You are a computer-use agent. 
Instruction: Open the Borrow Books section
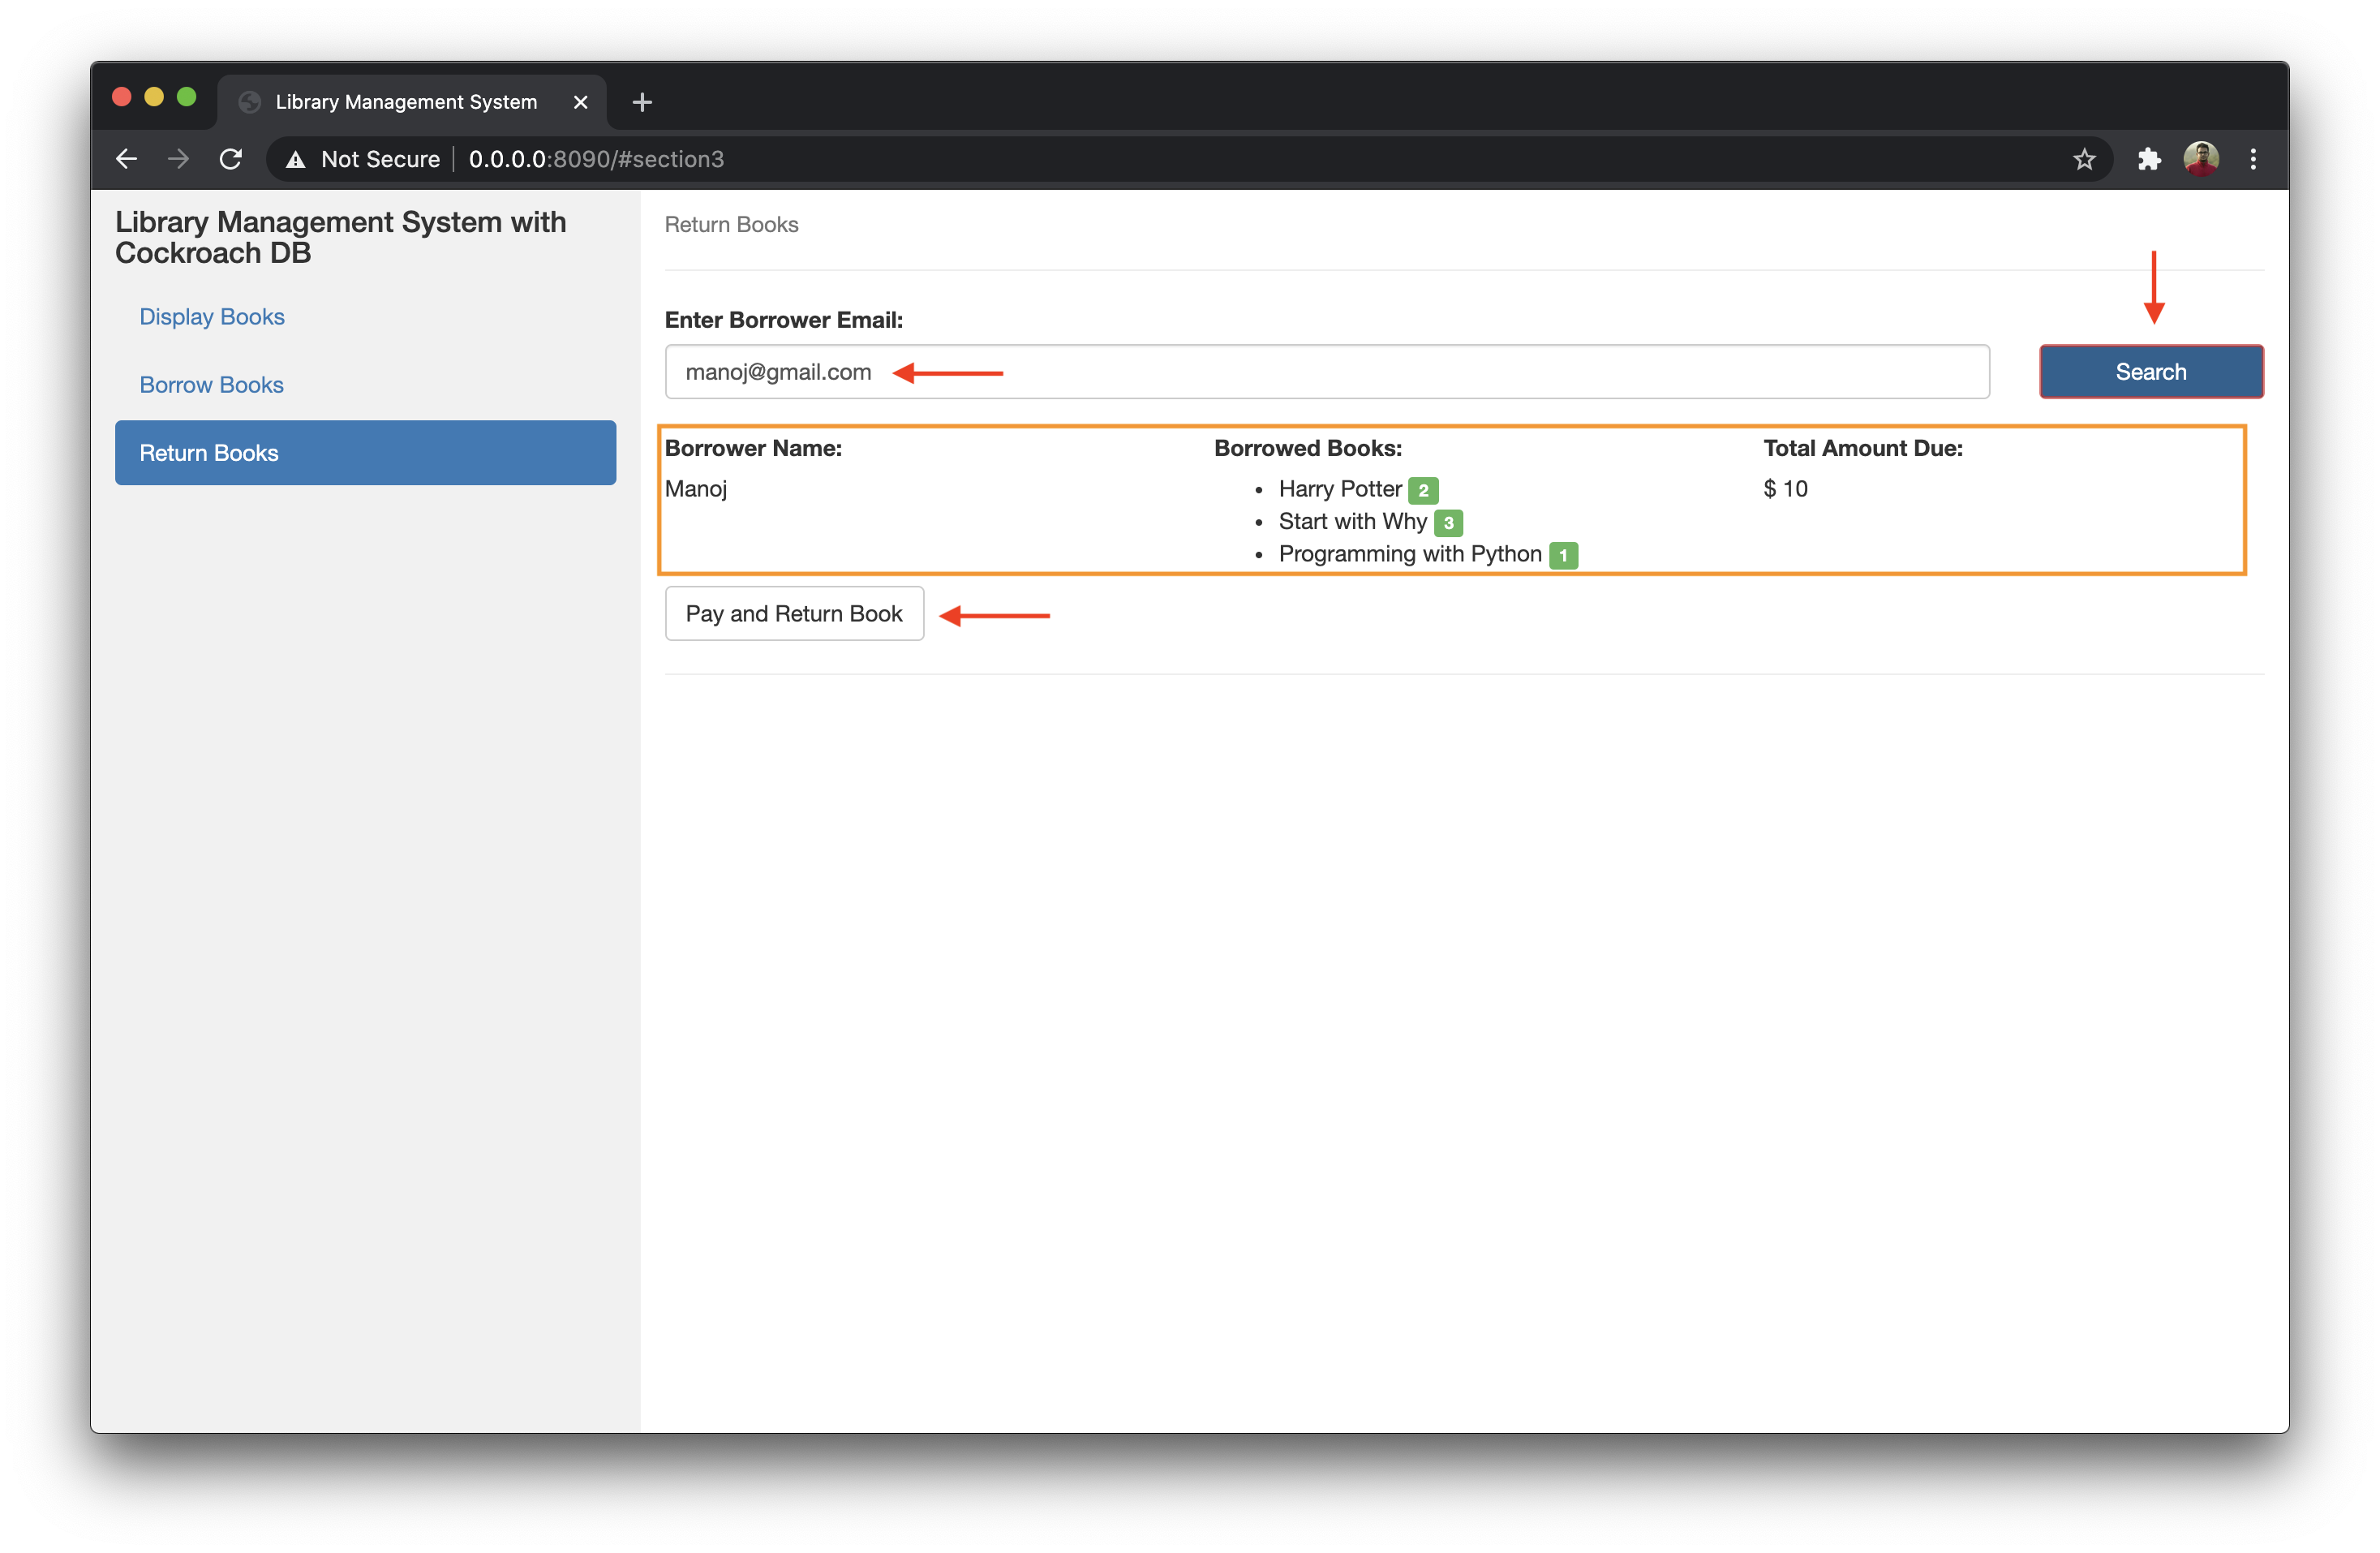point(211,385)
